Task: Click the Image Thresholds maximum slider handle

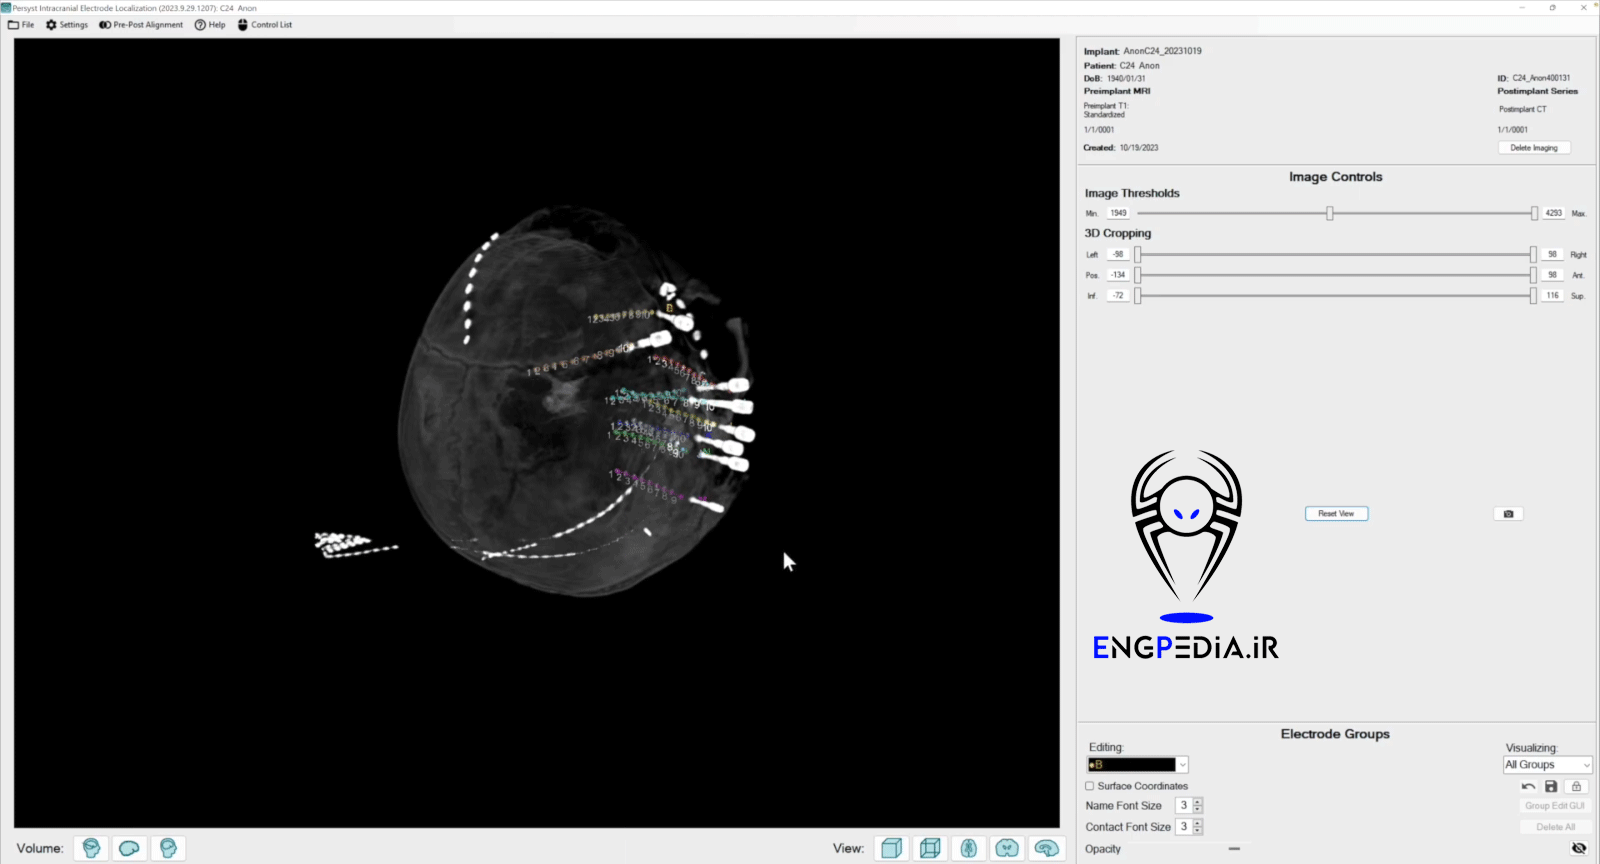Action: pos(1534,213)
